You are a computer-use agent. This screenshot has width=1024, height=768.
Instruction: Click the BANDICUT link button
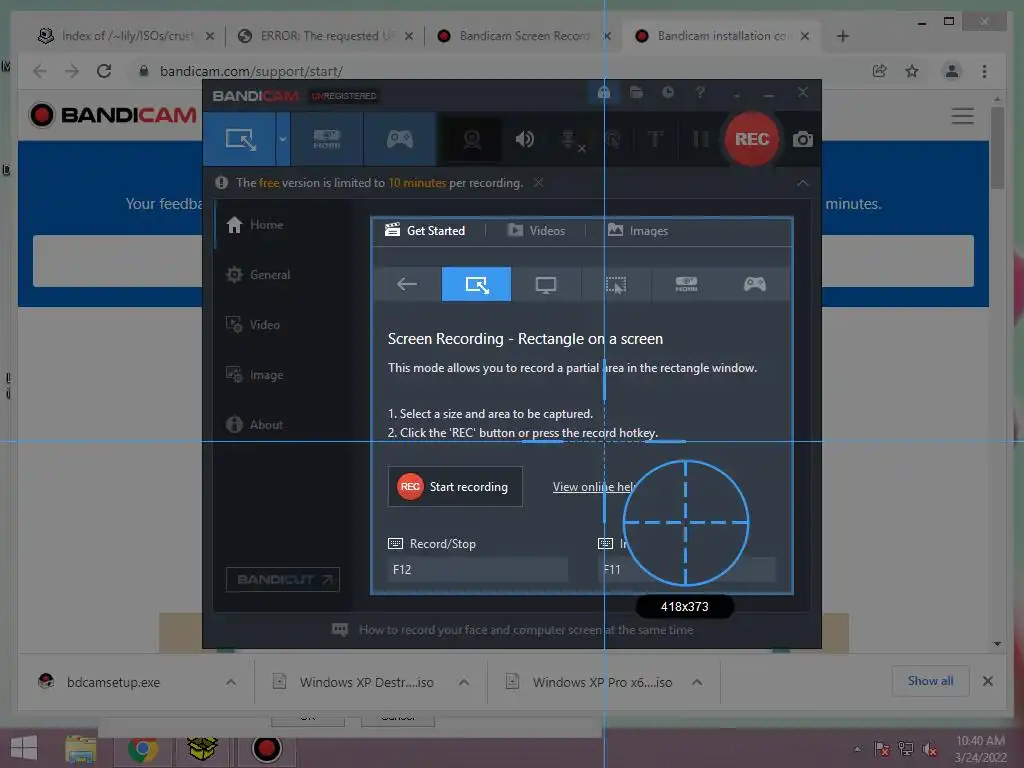point(283,579)
